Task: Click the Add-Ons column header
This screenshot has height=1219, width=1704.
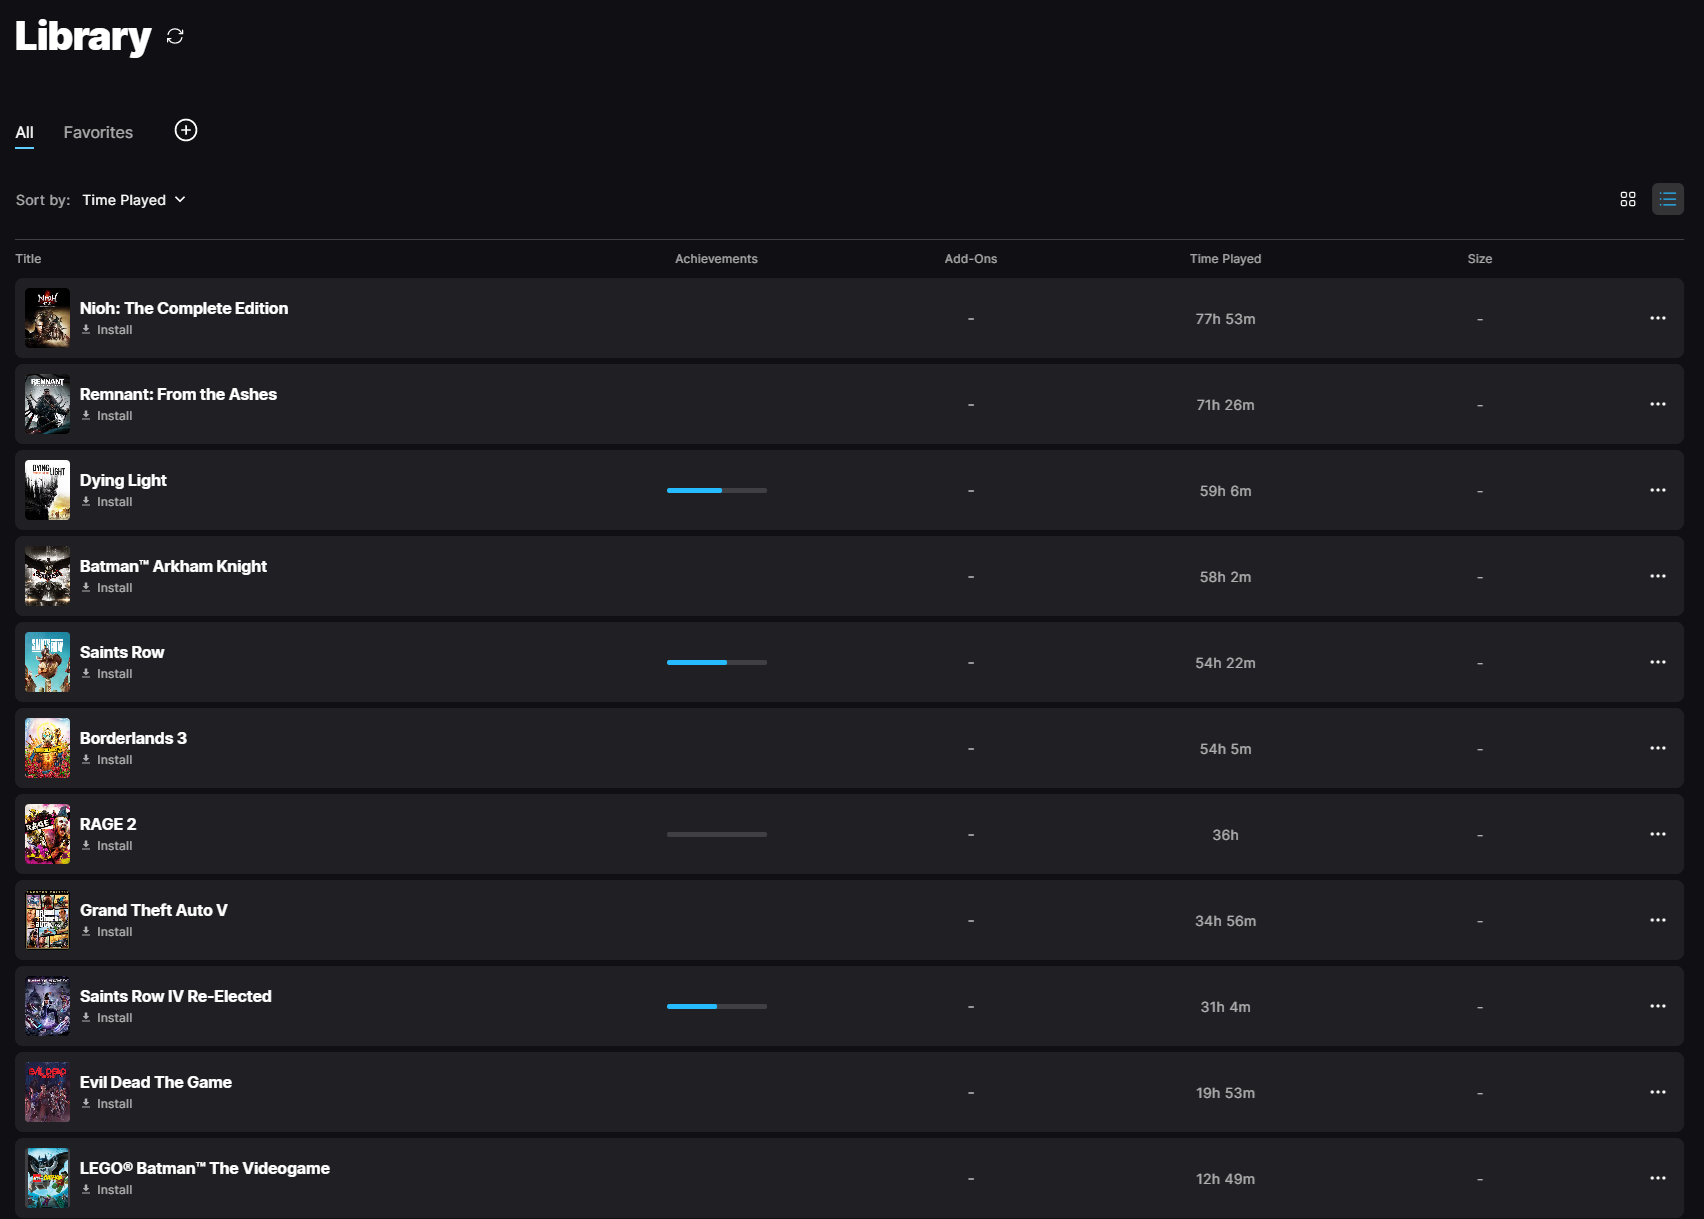Action: 971,259
